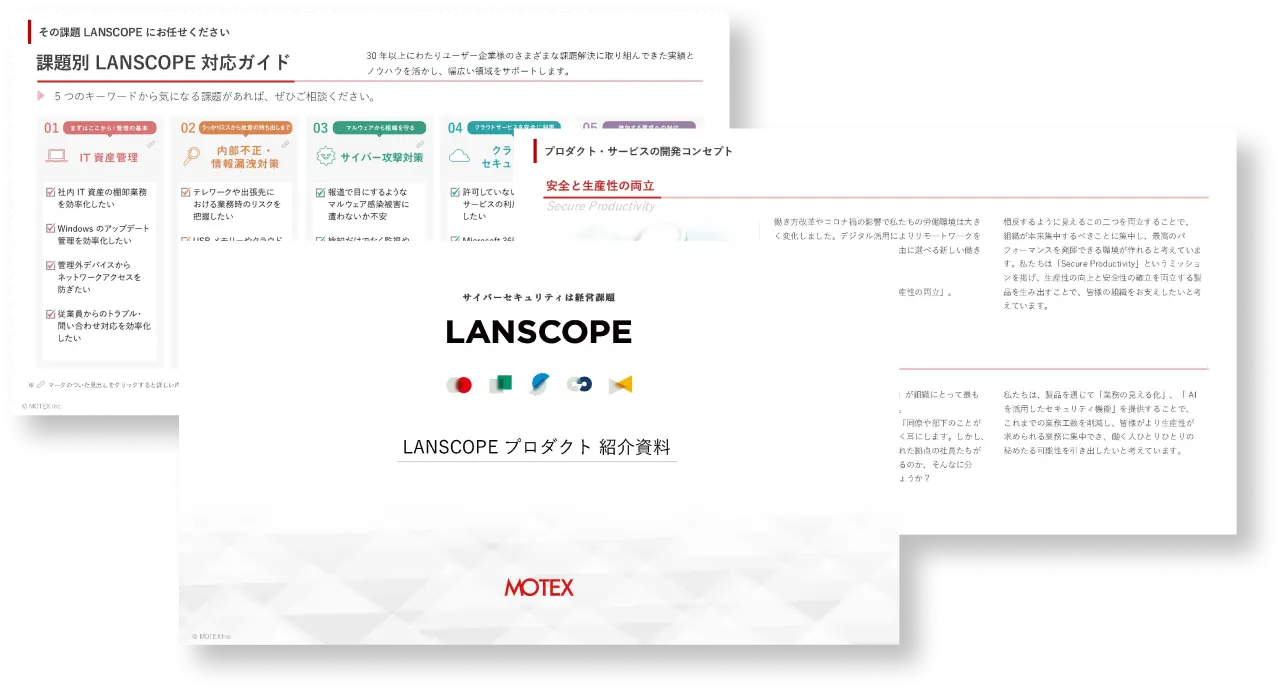Toggle the 従業員からのトラブル checkbox
Image resolution: width=1281 pixels, height=689 pixels.
pos(51,314)
